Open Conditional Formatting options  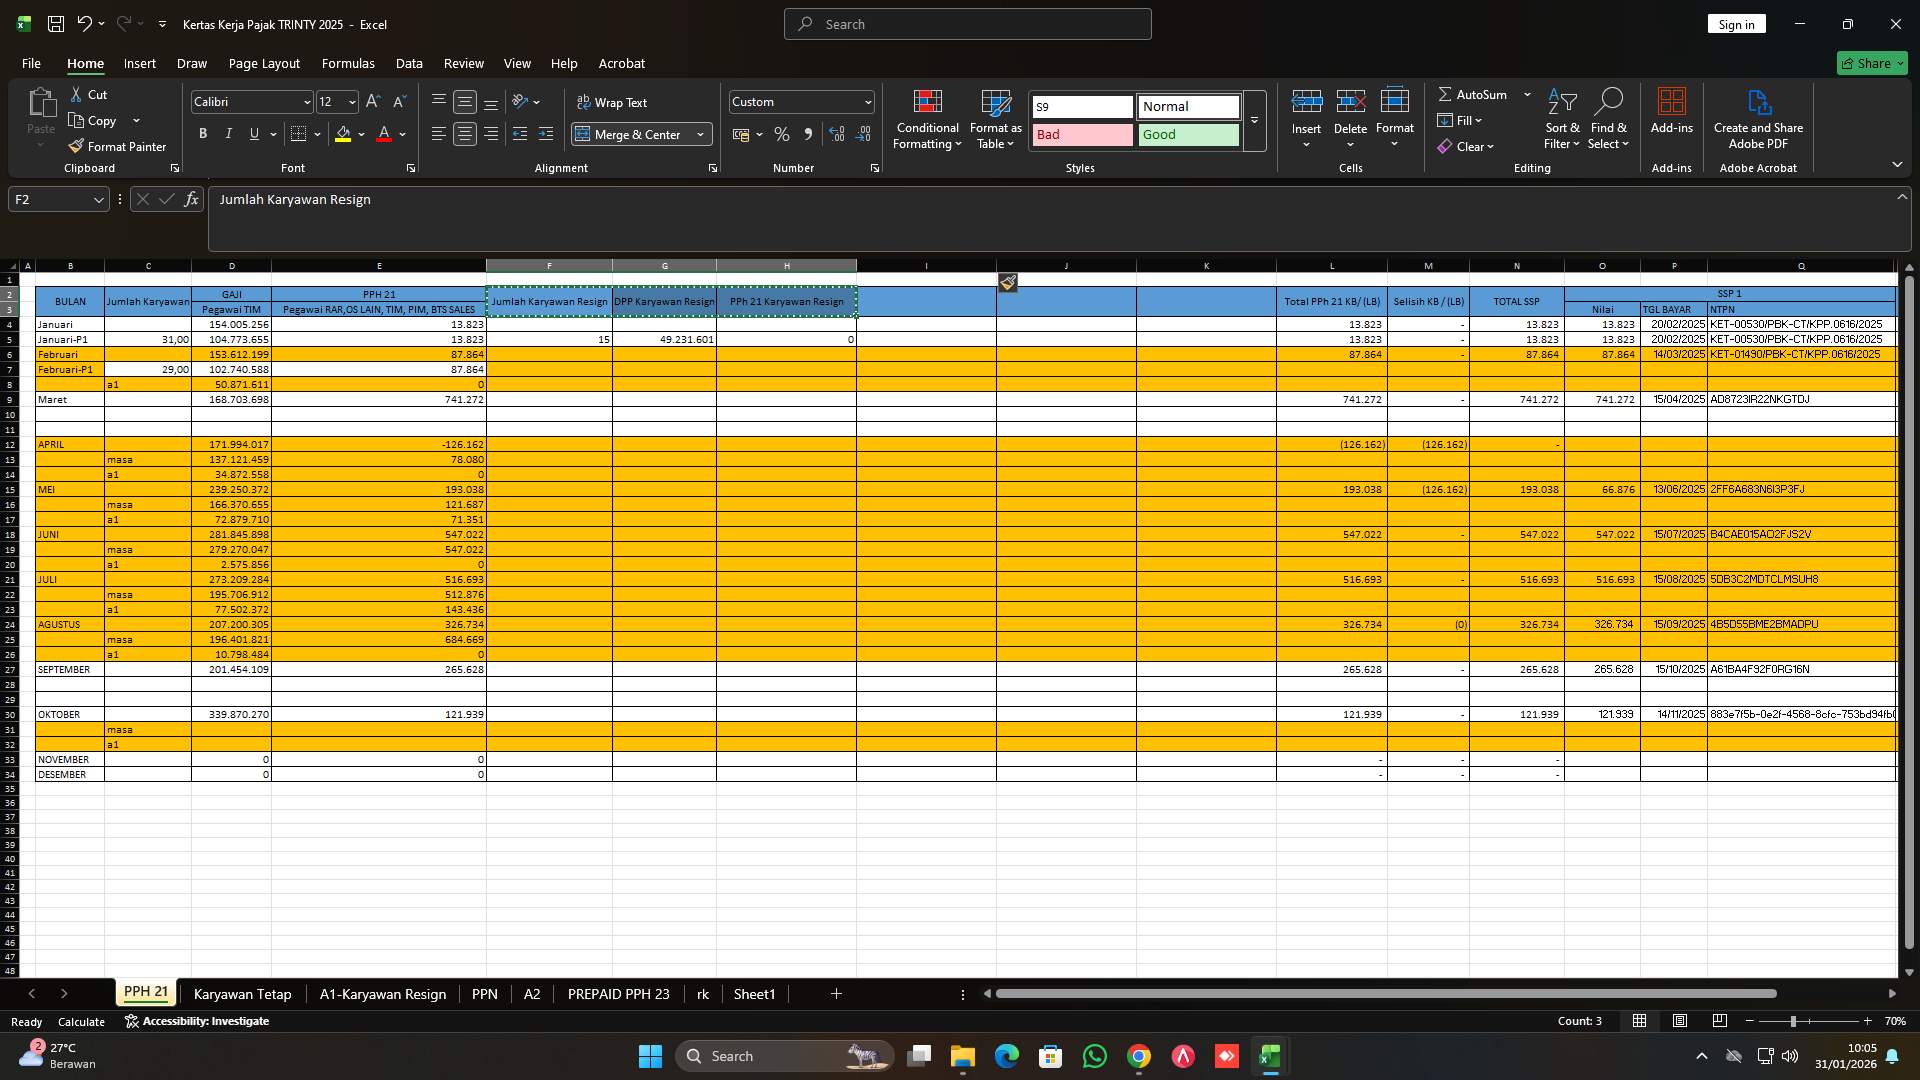point(926,118)
